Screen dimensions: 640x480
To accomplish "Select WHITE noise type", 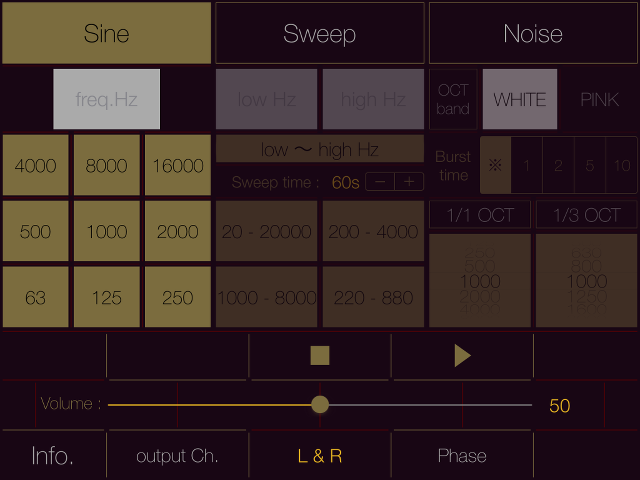I will (x=520, y=100).
